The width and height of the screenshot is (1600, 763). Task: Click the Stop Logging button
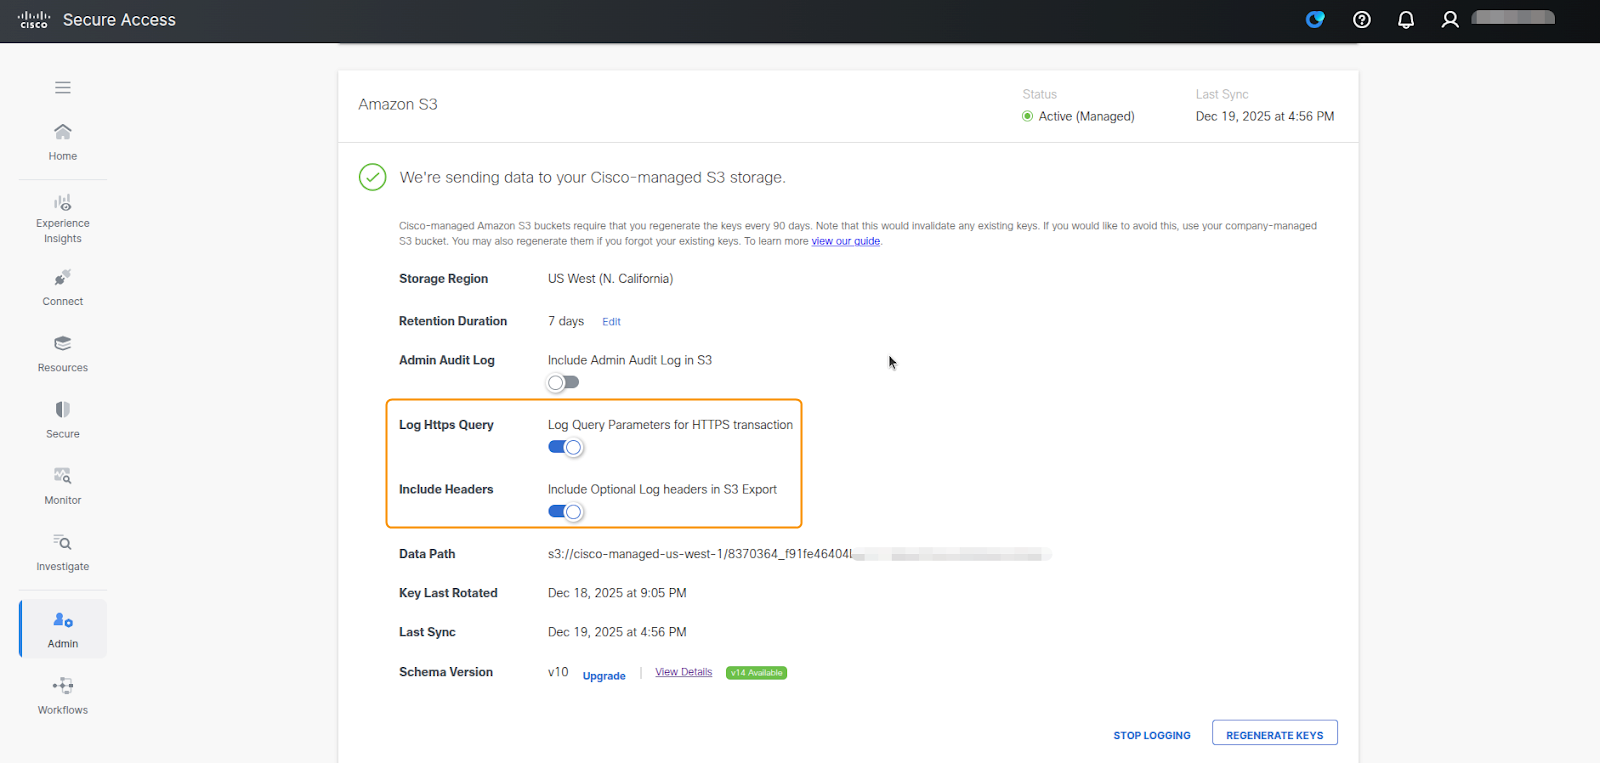point(1151,735)
